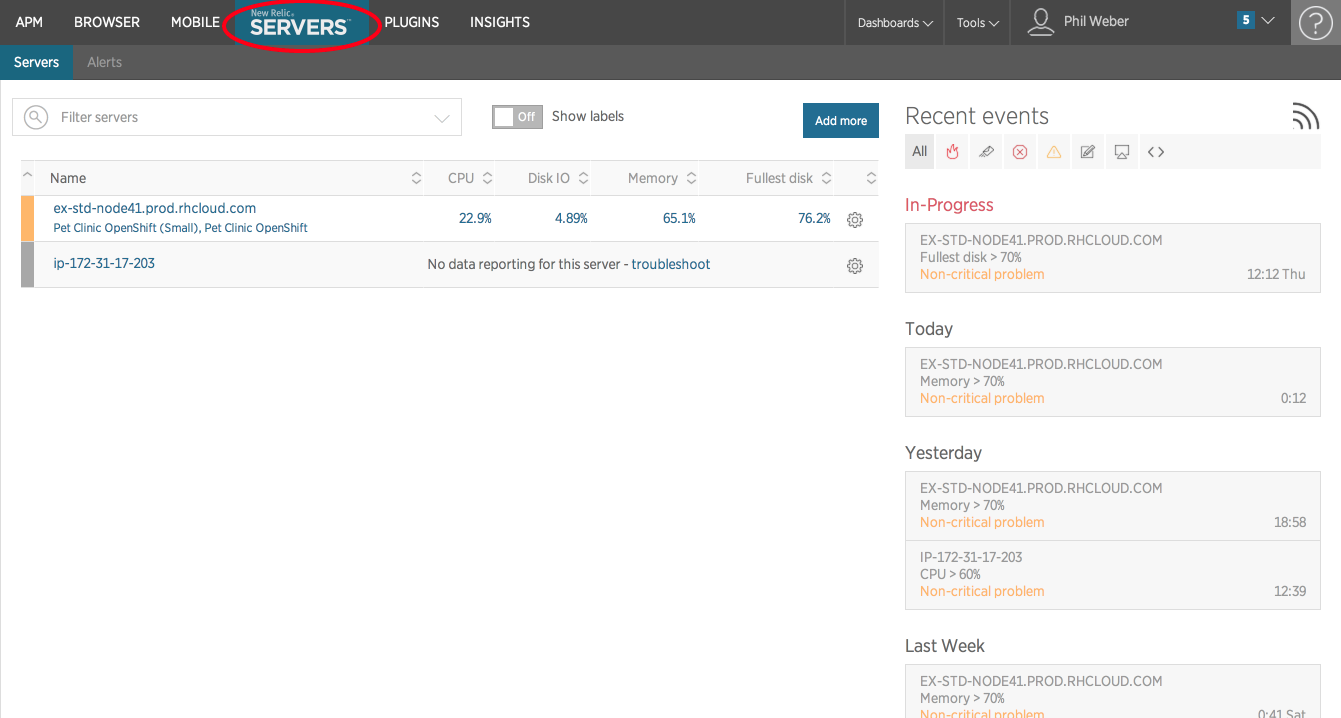
Task: Click inside the Filter servers input field
Action: click(x=237, y=117)
